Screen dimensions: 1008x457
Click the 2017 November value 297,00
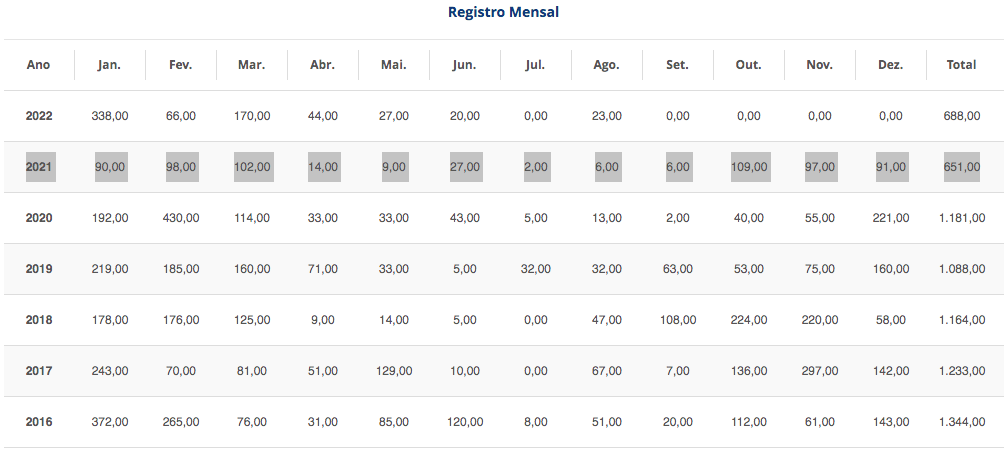coord(820,371)
